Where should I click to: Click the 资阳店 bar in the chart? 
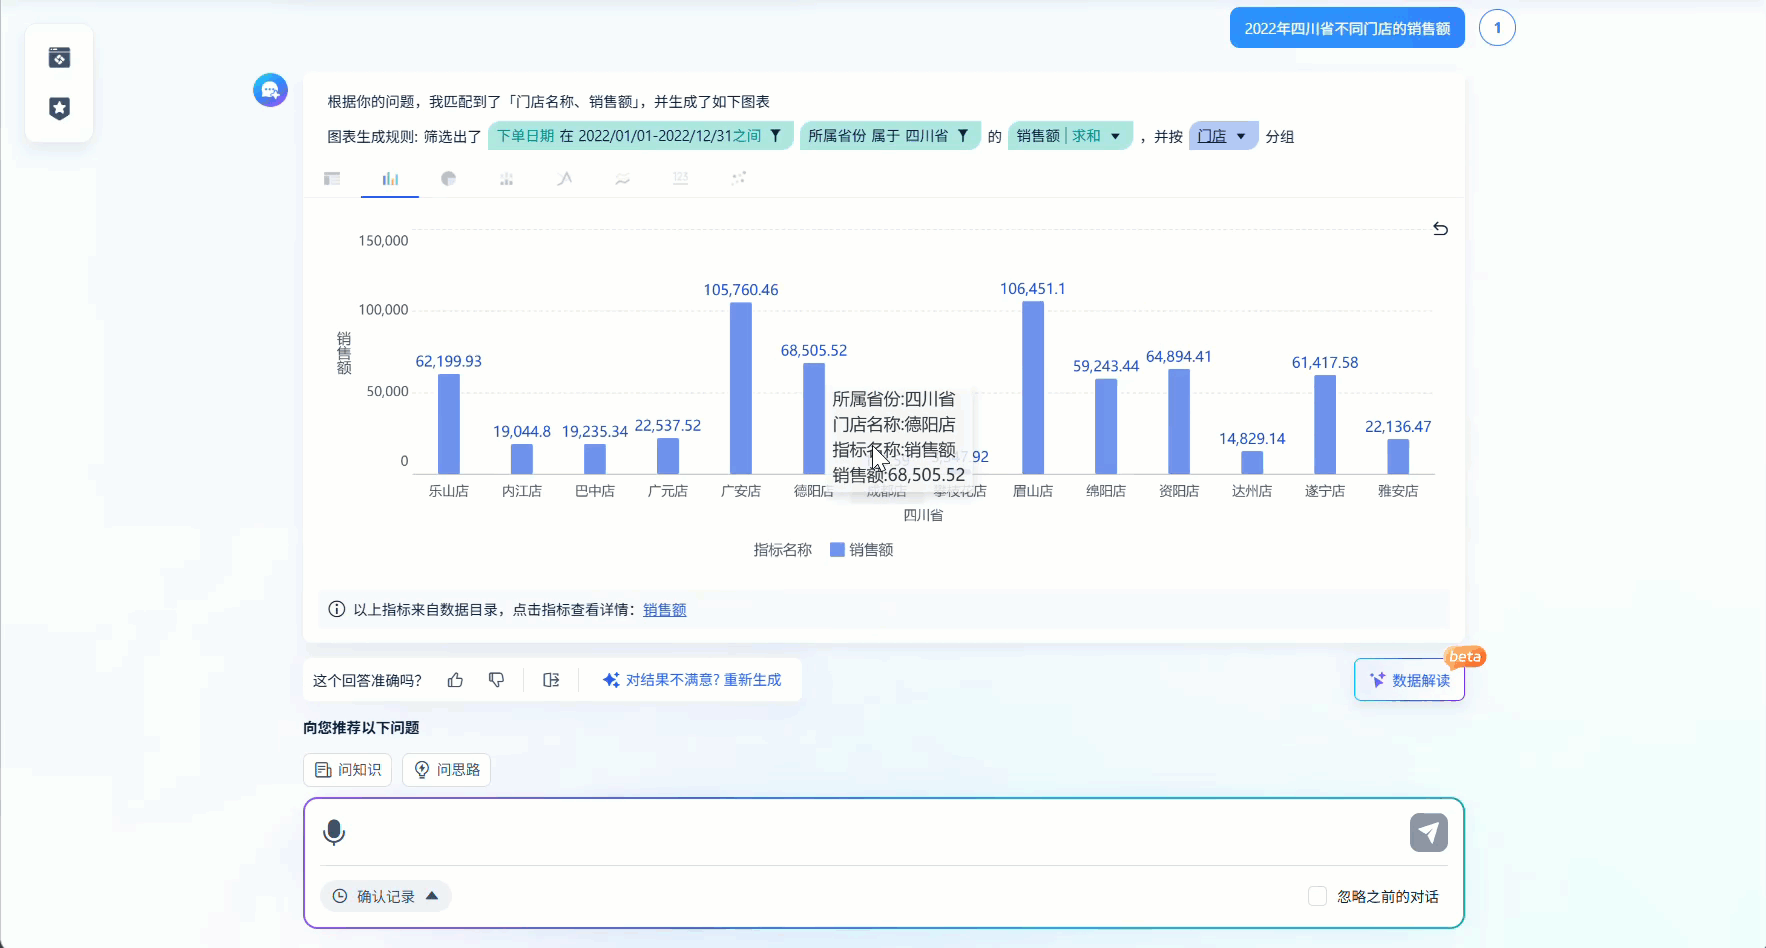[1179, 421]
